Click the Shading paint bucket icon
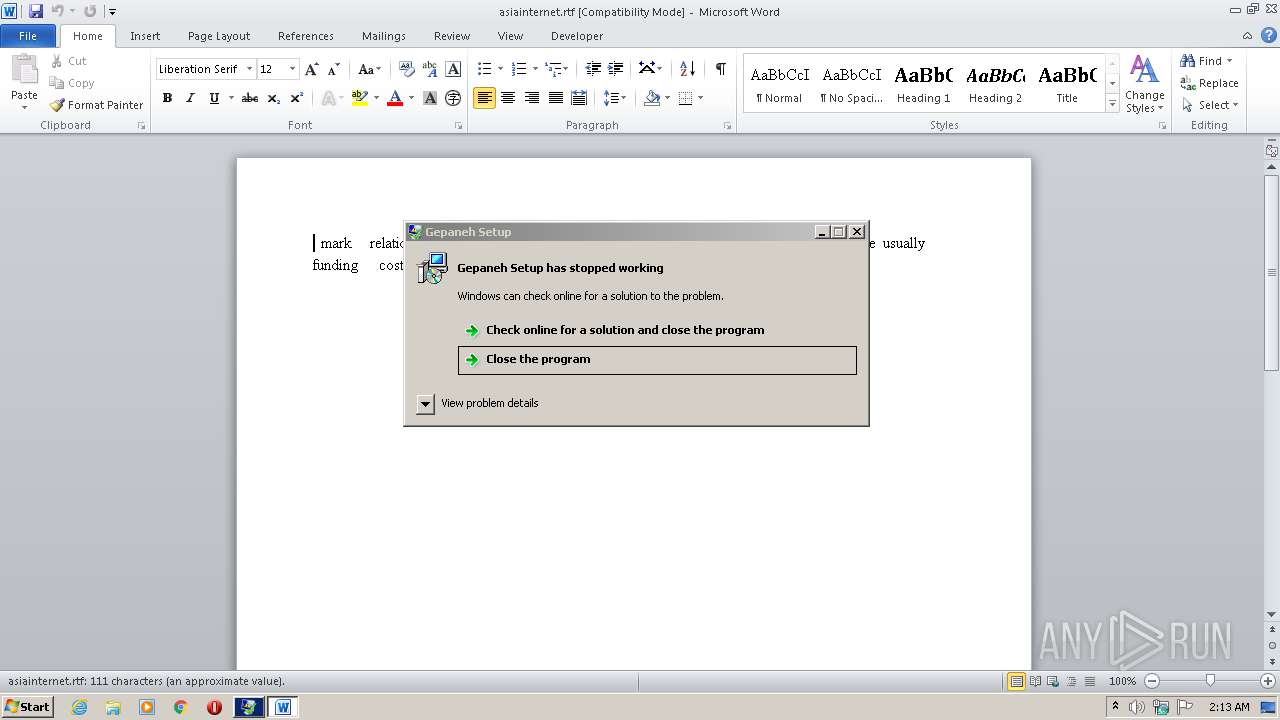This screenshot has width=1280, height=720. point(652,98)
